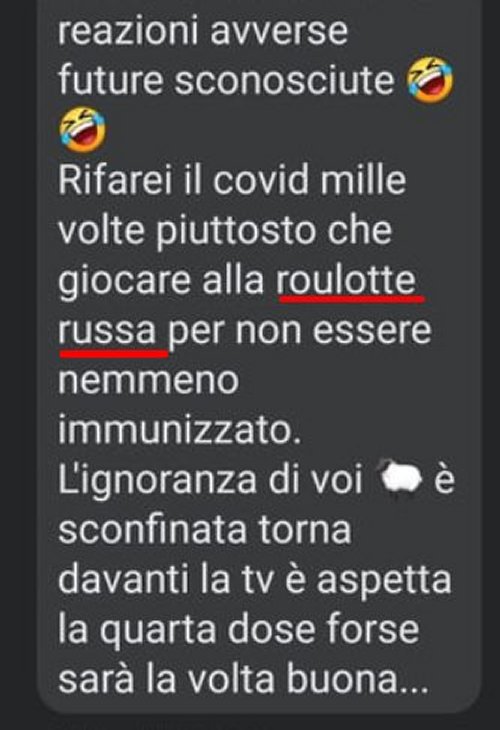The image size is (500, 730).
Task: Click the line 'sconfinata torna'
Action: (204, 530)
